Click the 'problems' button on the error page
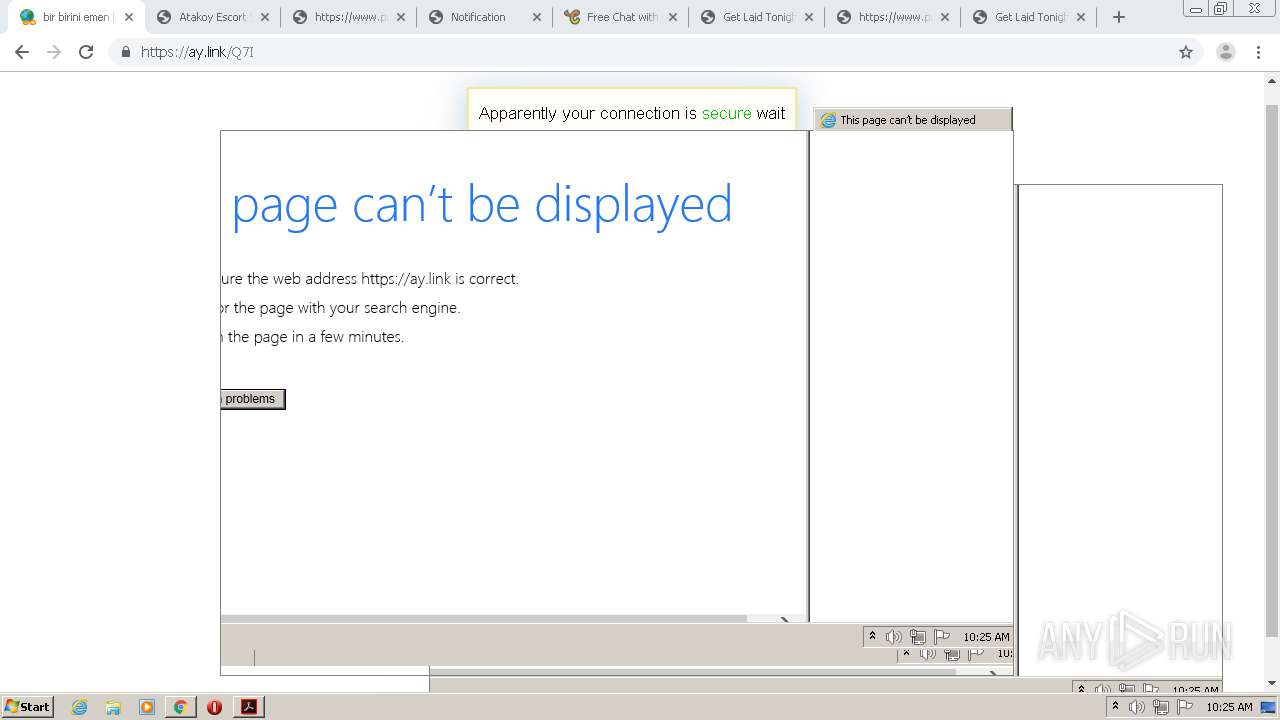1280x720 pixels. tap(252, 399)
